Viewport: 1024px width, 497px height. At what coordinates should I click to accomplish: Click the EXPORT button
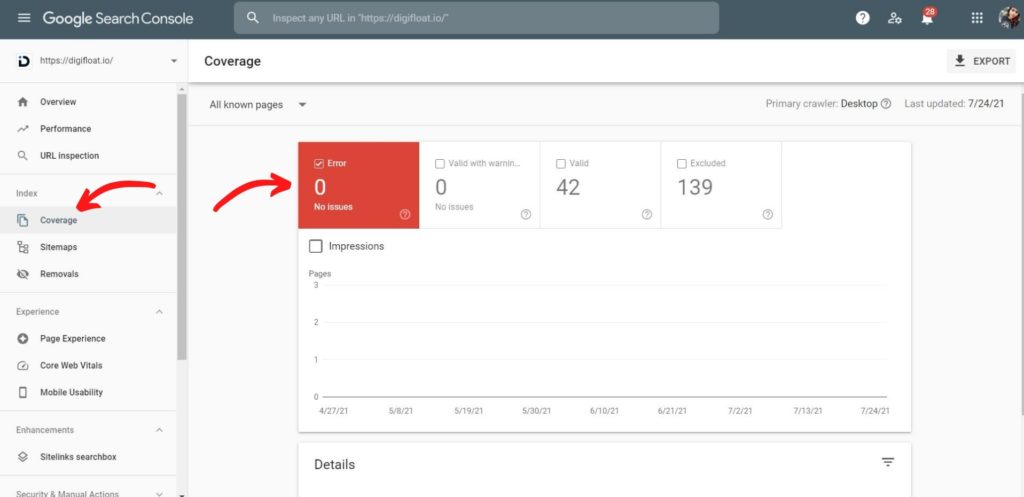pyautogui.click(x=982, y=61)
